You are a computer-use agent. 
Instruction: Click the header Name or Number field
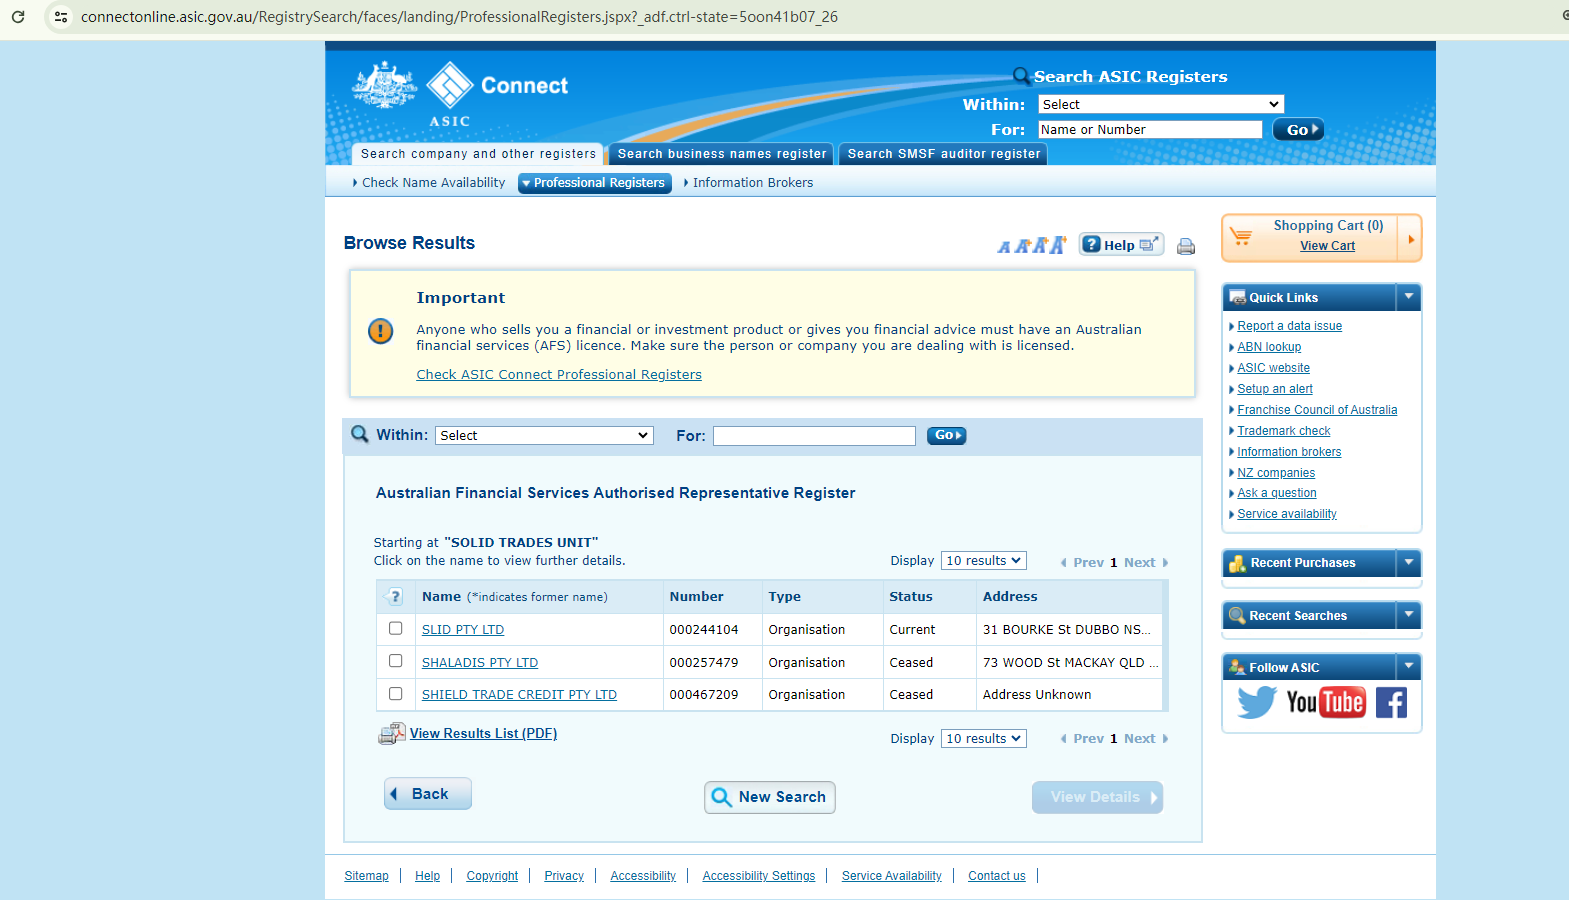click(1150, 130)
